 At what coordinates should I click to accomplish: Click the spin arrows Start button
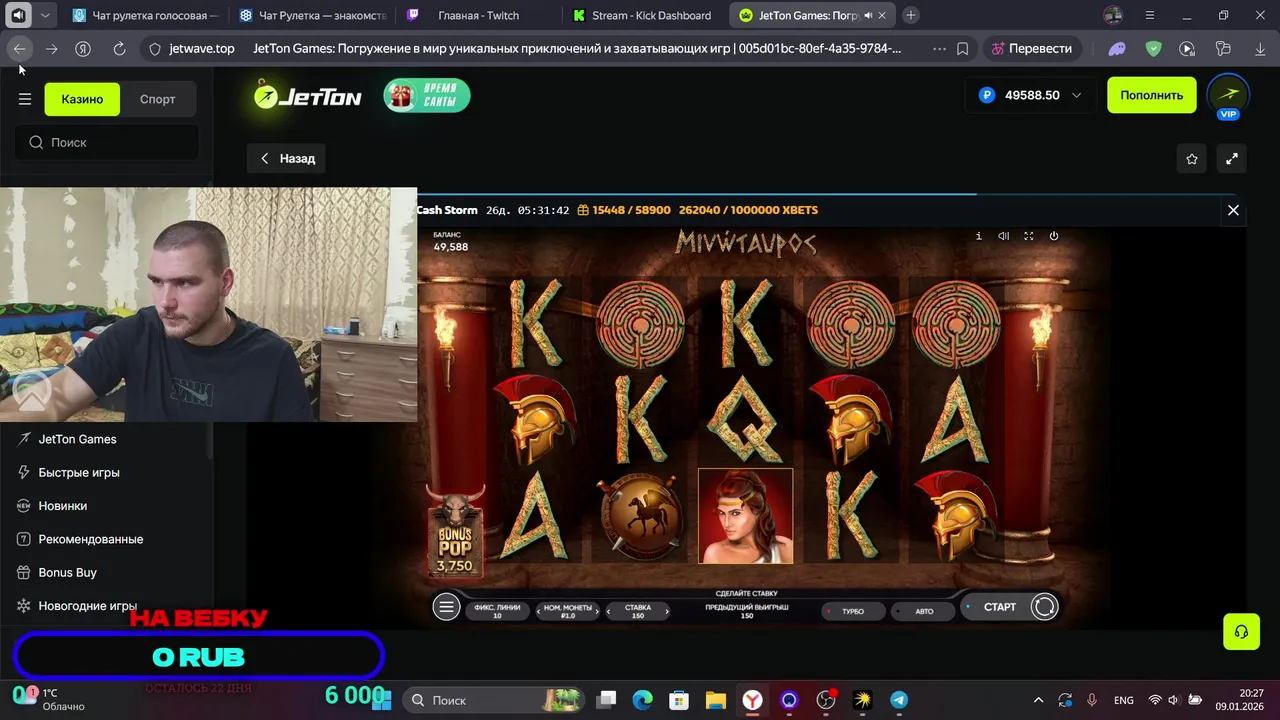tap(1044, 607)
